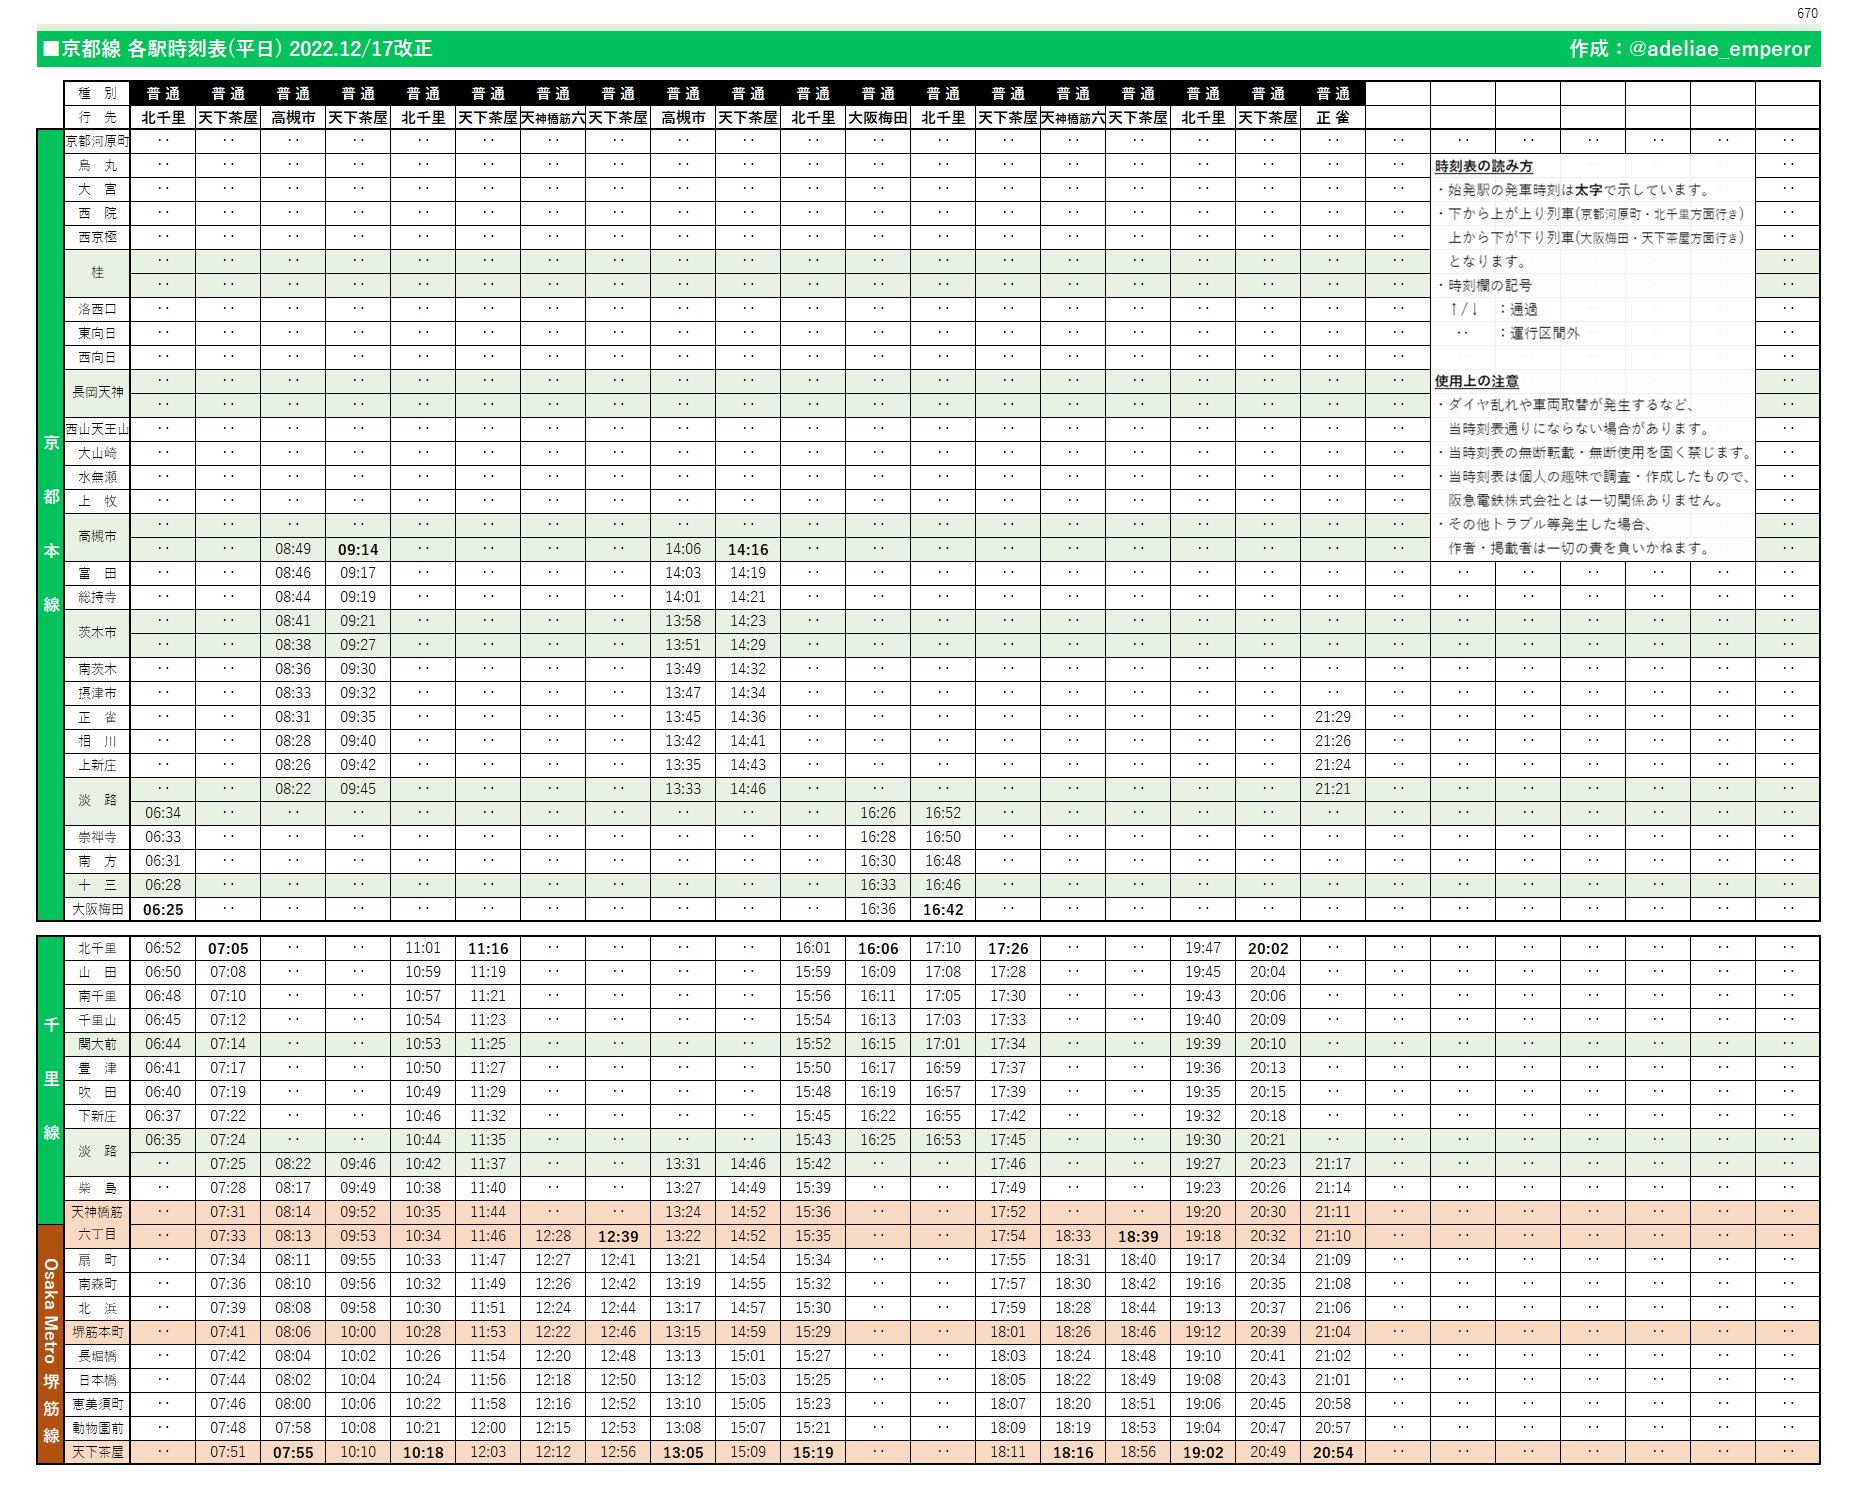Click the ↑/↓ ：通過 legend line

pos(1494,309)
